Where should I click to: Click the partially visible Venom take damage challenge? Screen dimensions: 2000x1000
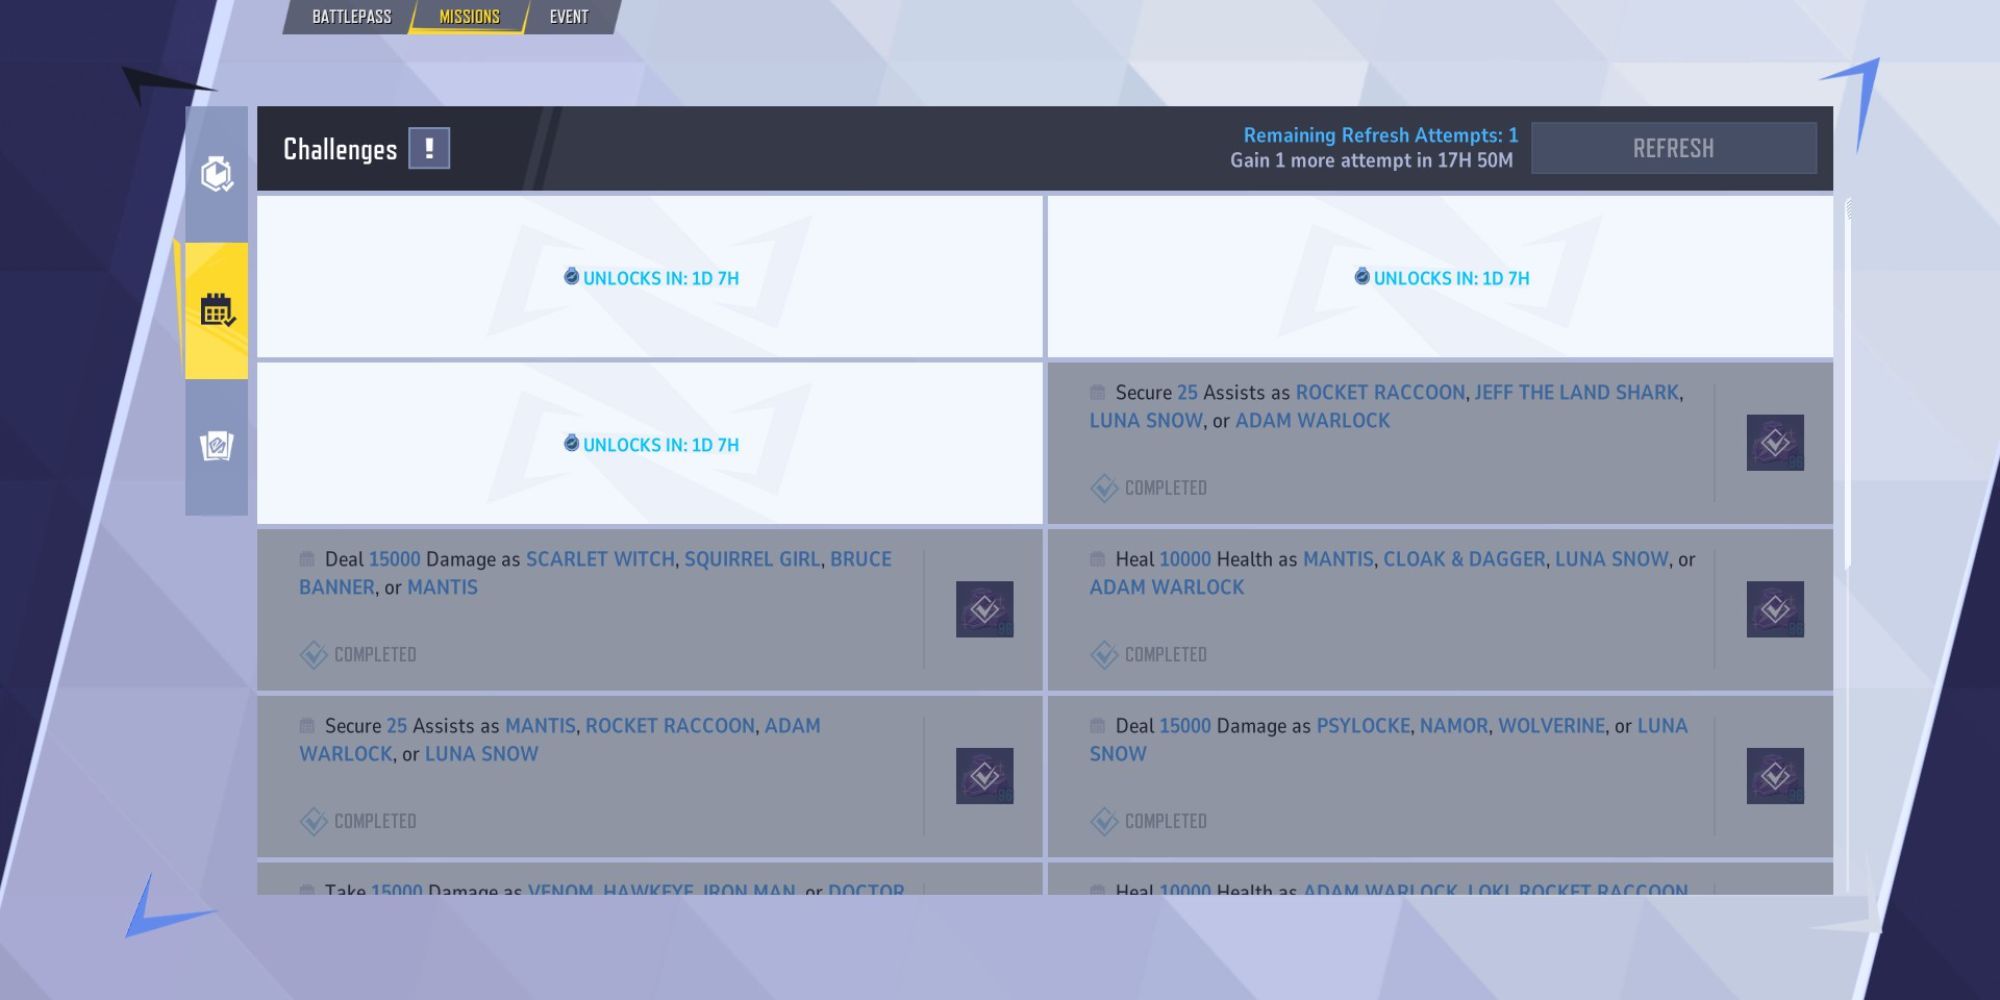tap(650, 879)
